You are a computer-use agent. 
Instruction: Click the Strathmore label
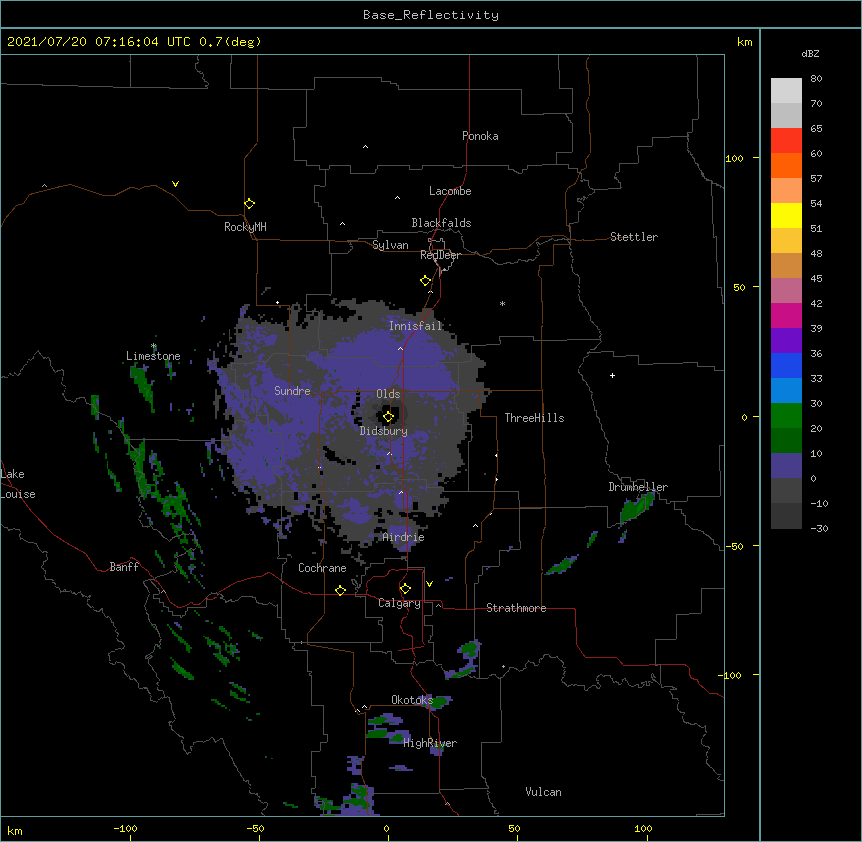click(x=516, y=608)
